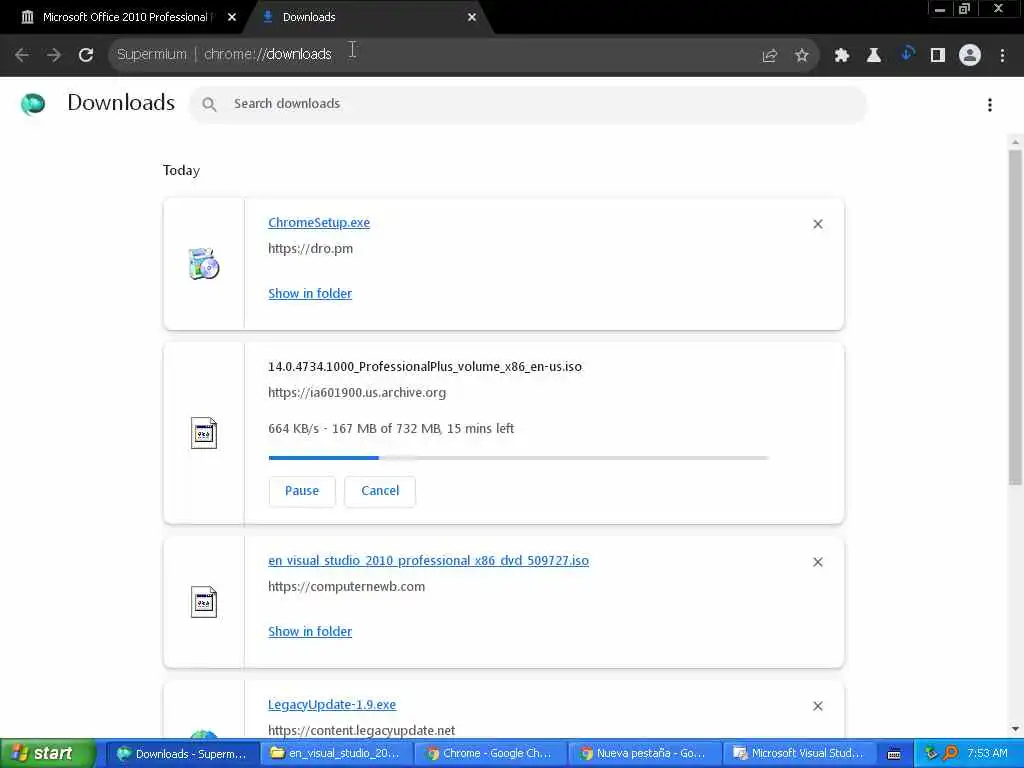1024x768 pixels.
Task: Click the text https://computernewb.com
Action: pos(346,587)
